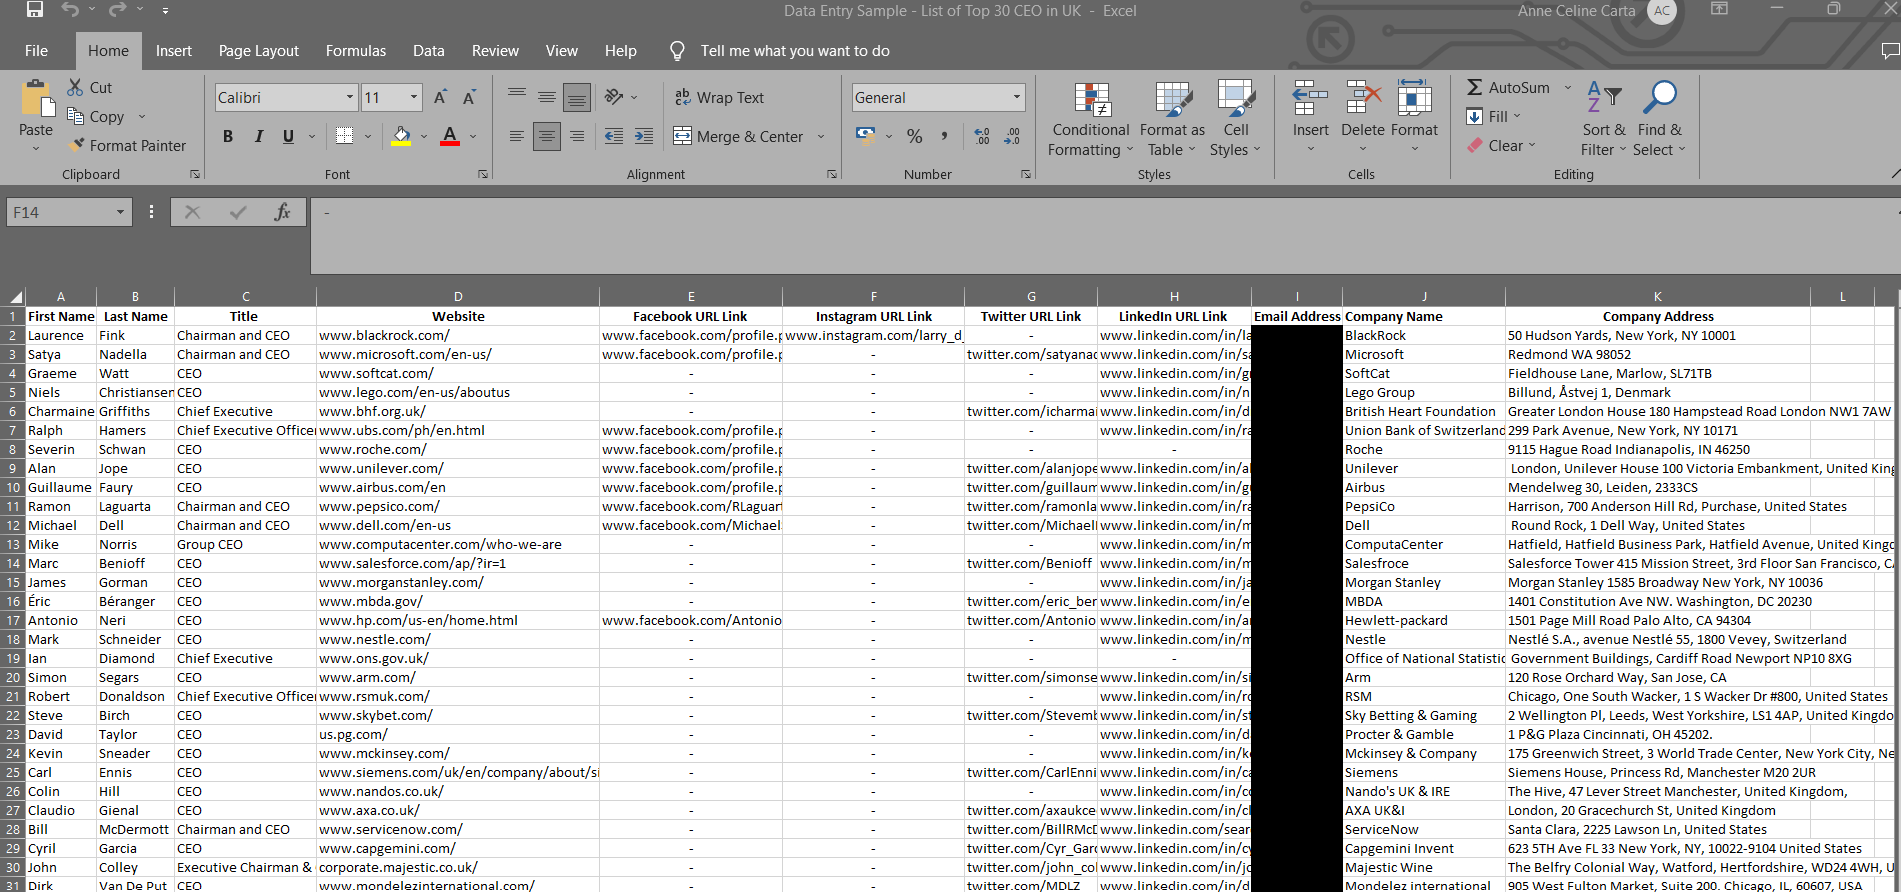Increase the cell indent

pos(644,136)
